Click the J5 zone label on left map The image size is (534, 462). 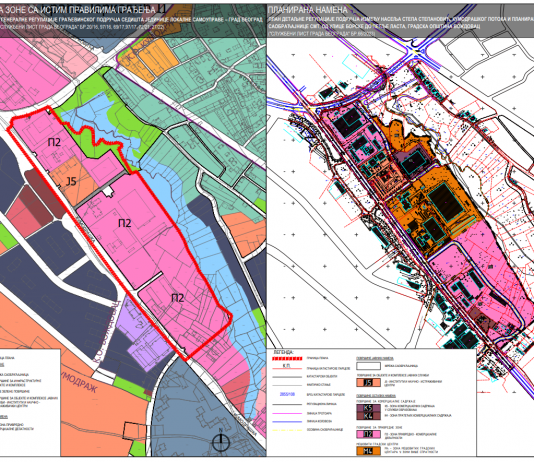71,181
